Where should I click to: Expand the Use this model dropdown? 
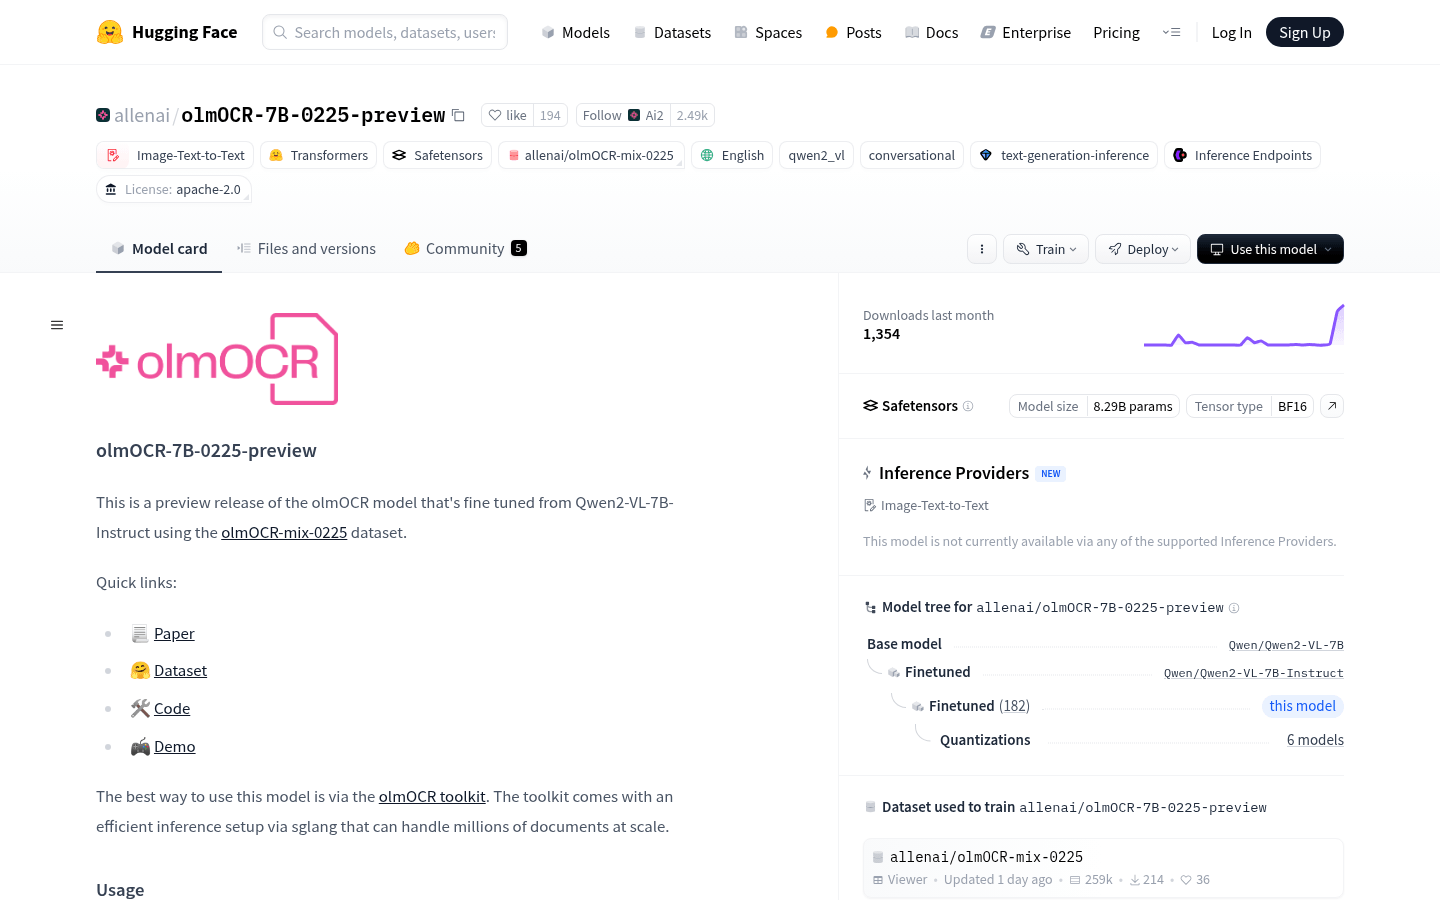(x=1270, y=249)
